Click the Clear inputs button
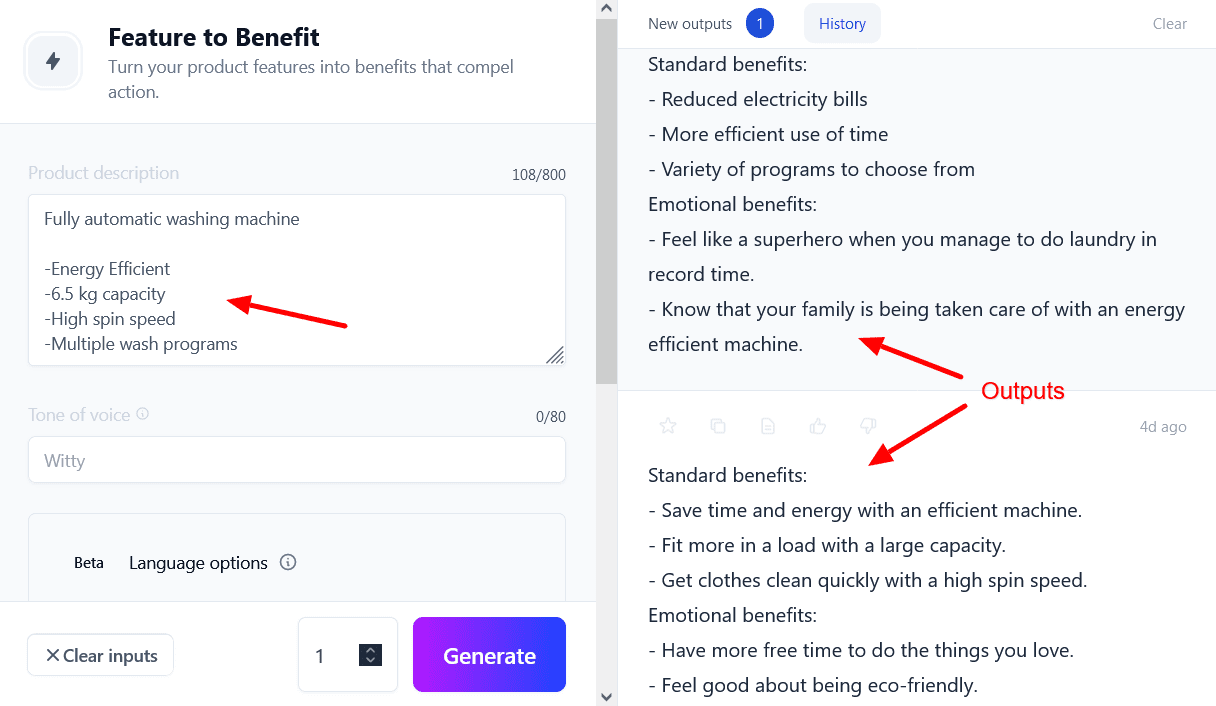The image size is (1216, 706). 100,655
